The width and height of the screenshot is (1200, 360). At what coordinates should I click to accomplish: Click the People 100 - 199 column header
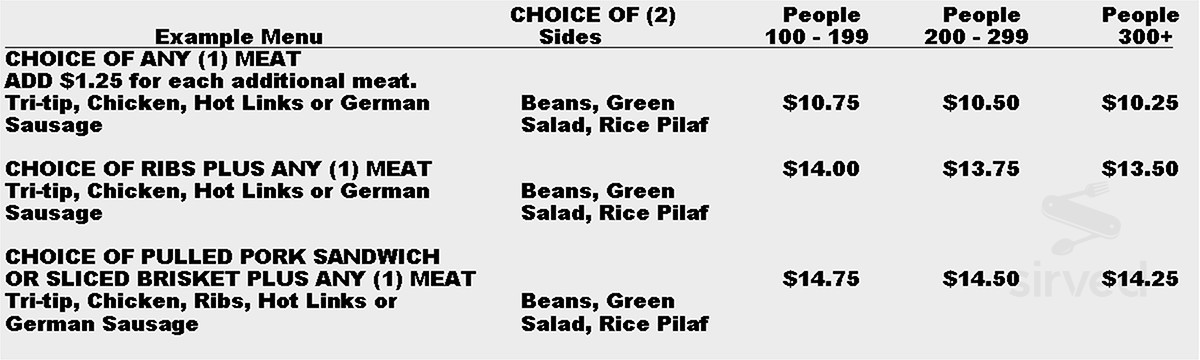coord(817,26)
